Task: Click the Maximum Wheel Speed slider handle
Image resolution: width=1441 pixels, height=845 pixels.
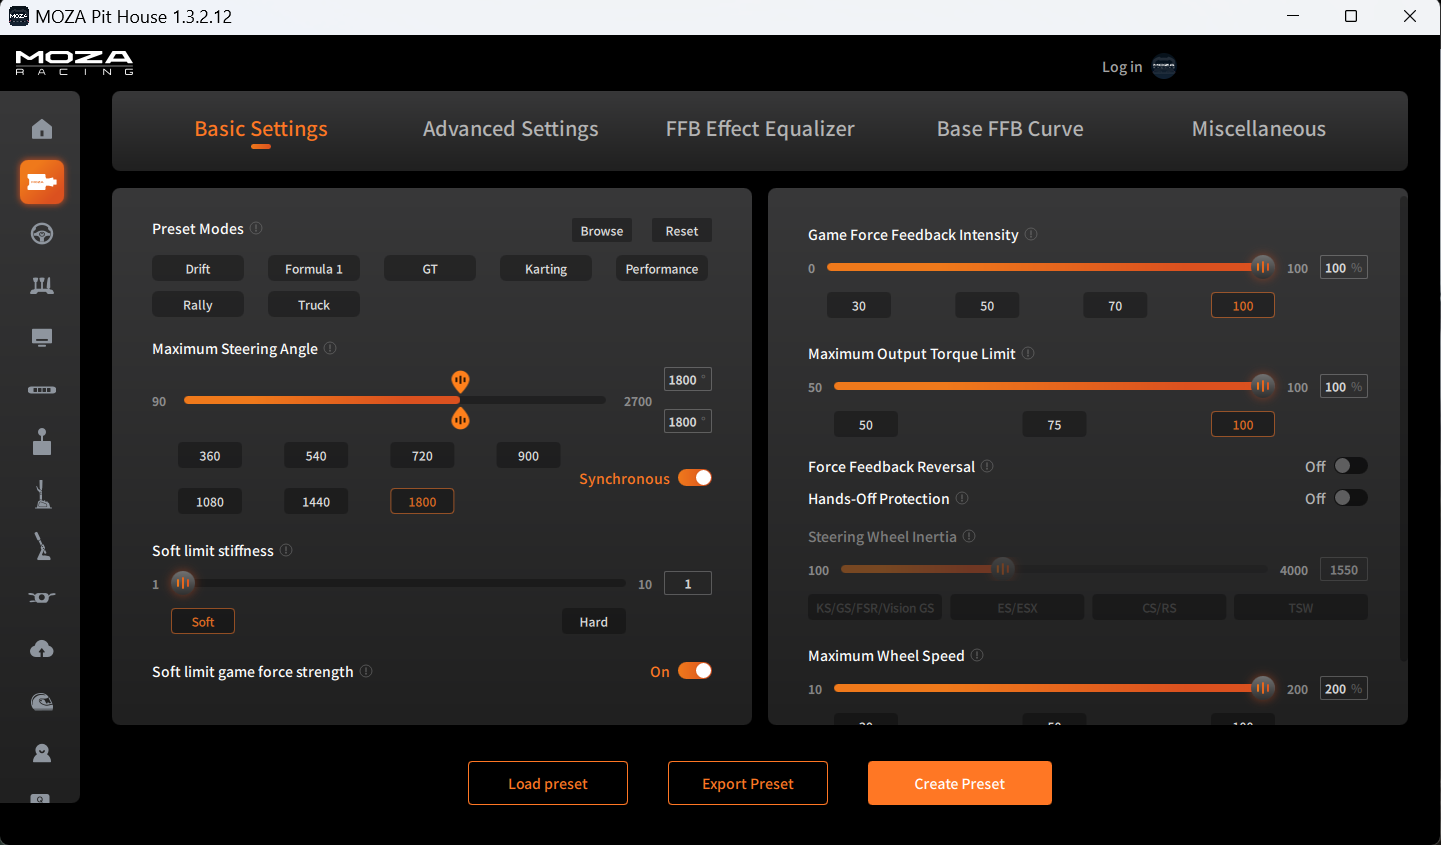Action: pyautogui.click(x=1263, y=688)
